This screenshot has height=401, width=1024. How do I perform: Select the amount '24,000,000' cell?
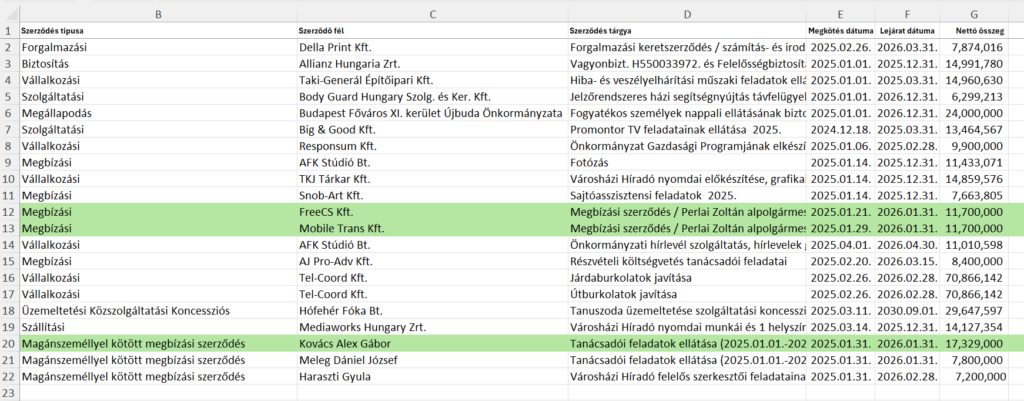[974, 113]
